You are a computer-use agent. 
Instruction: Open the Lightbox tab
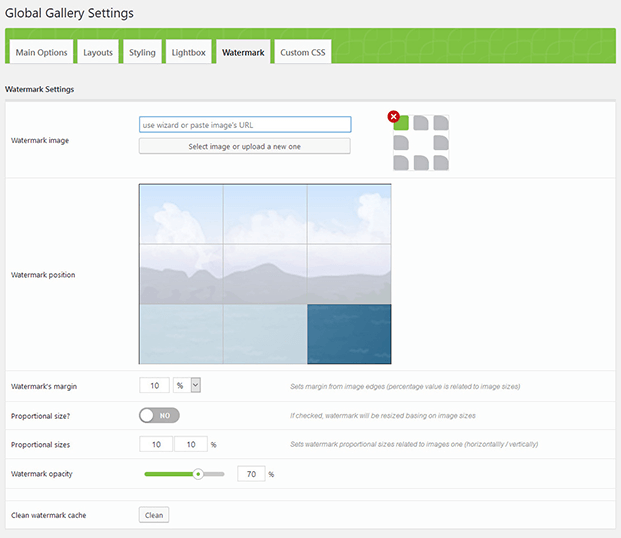(x=189, y=52)
